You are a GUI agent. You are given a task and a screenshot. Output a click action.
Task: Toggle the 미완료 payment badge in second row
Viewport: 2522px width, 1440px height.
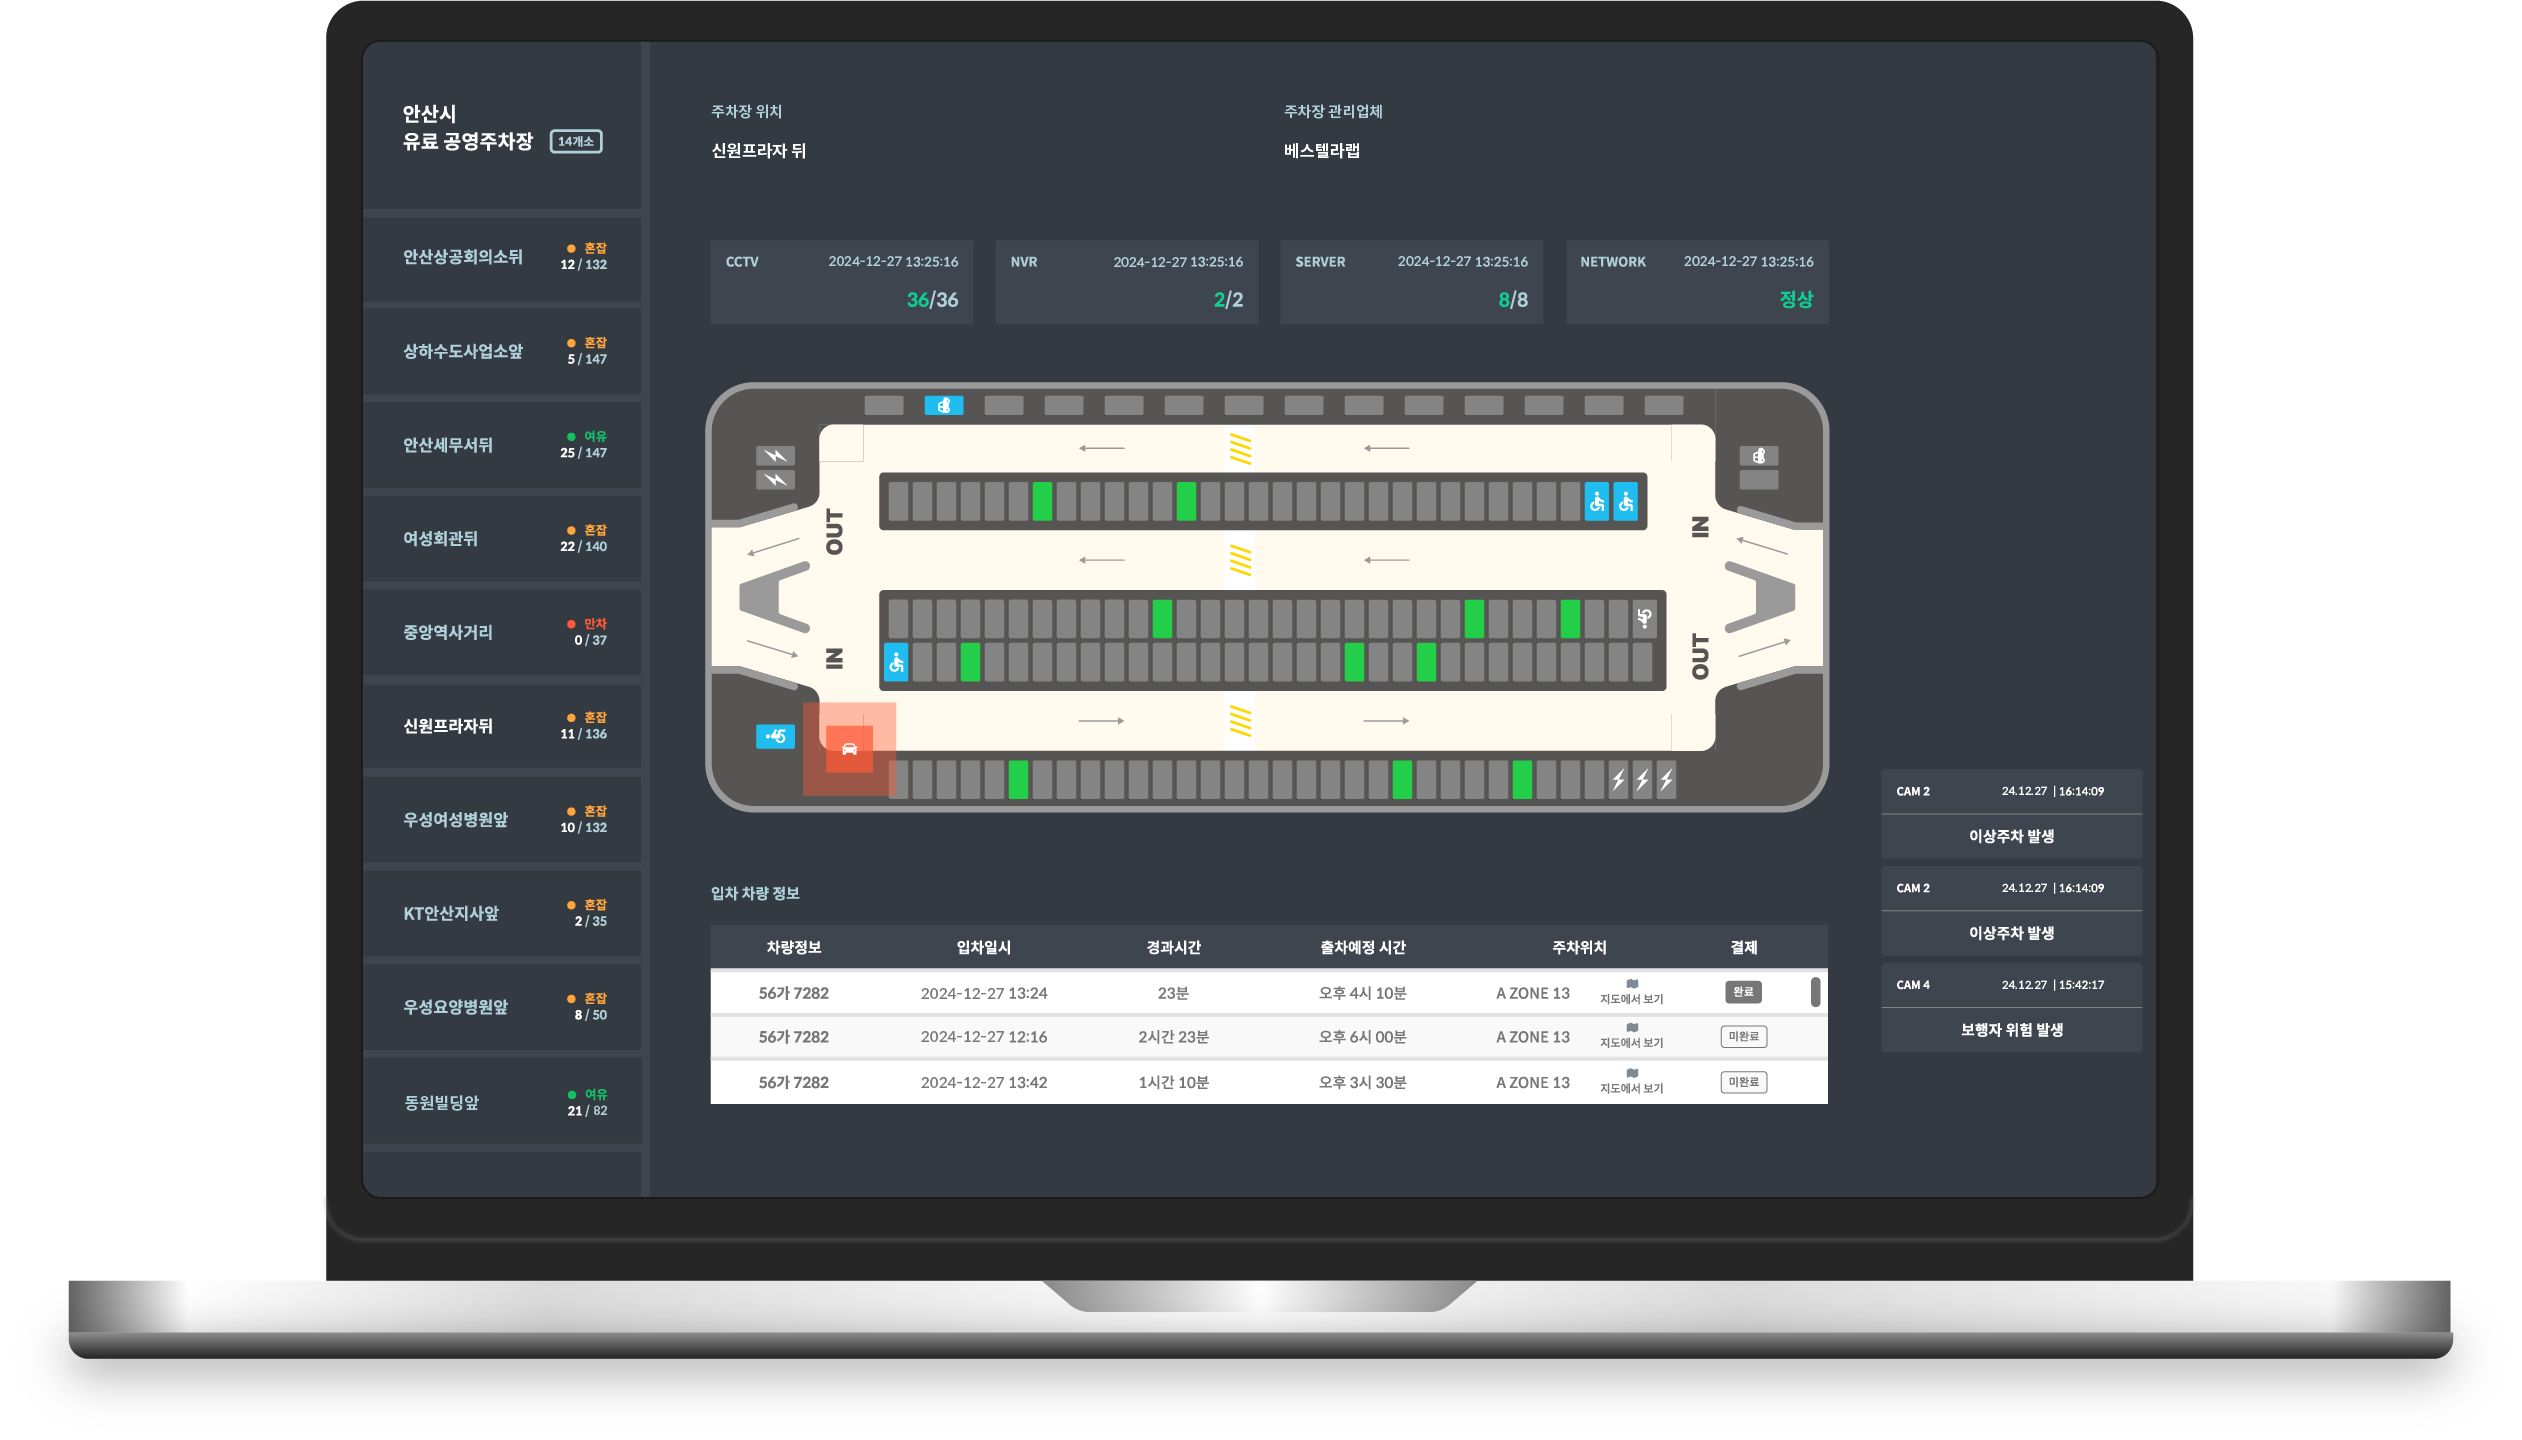pyautogui.click(x=1743, y=1036)
